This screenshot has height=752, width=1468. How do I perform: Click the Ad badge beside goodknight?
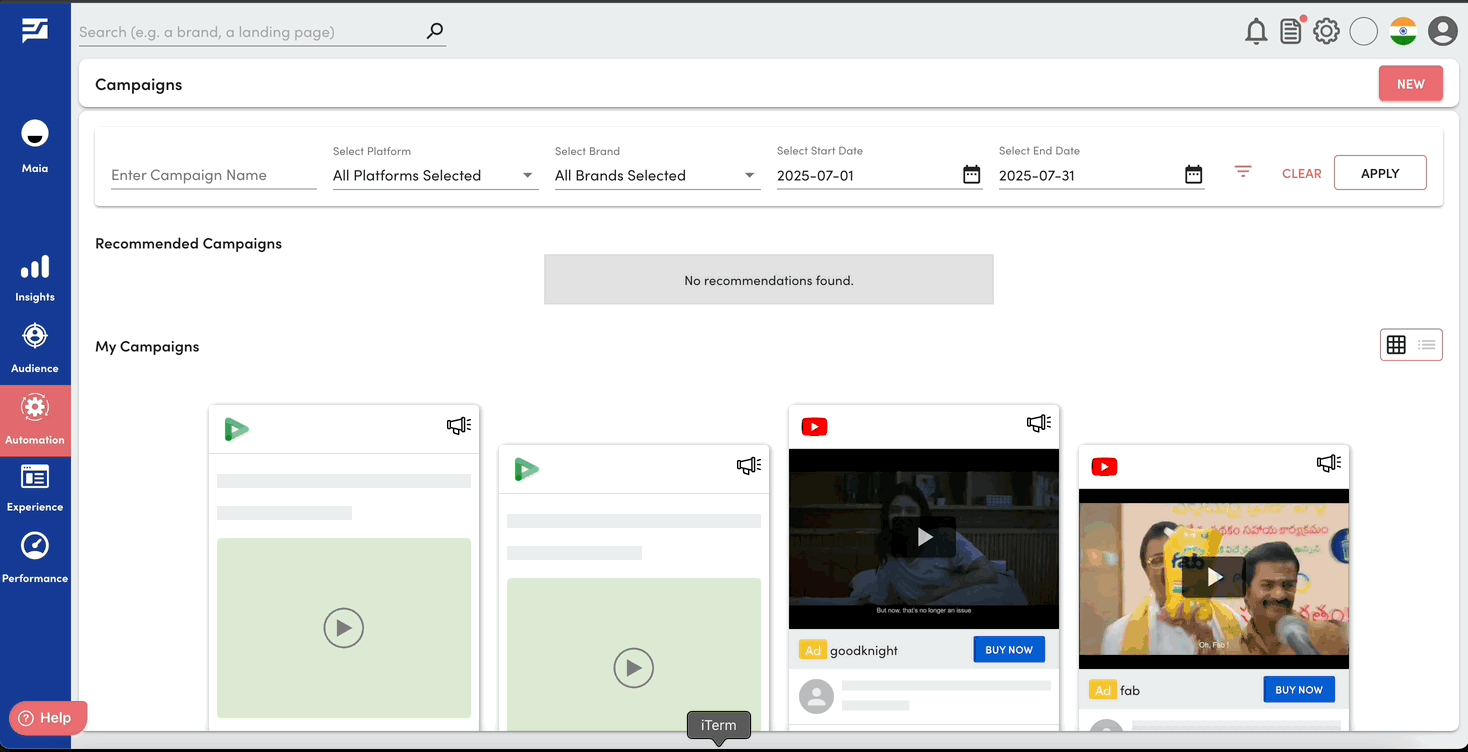[812, 650]
